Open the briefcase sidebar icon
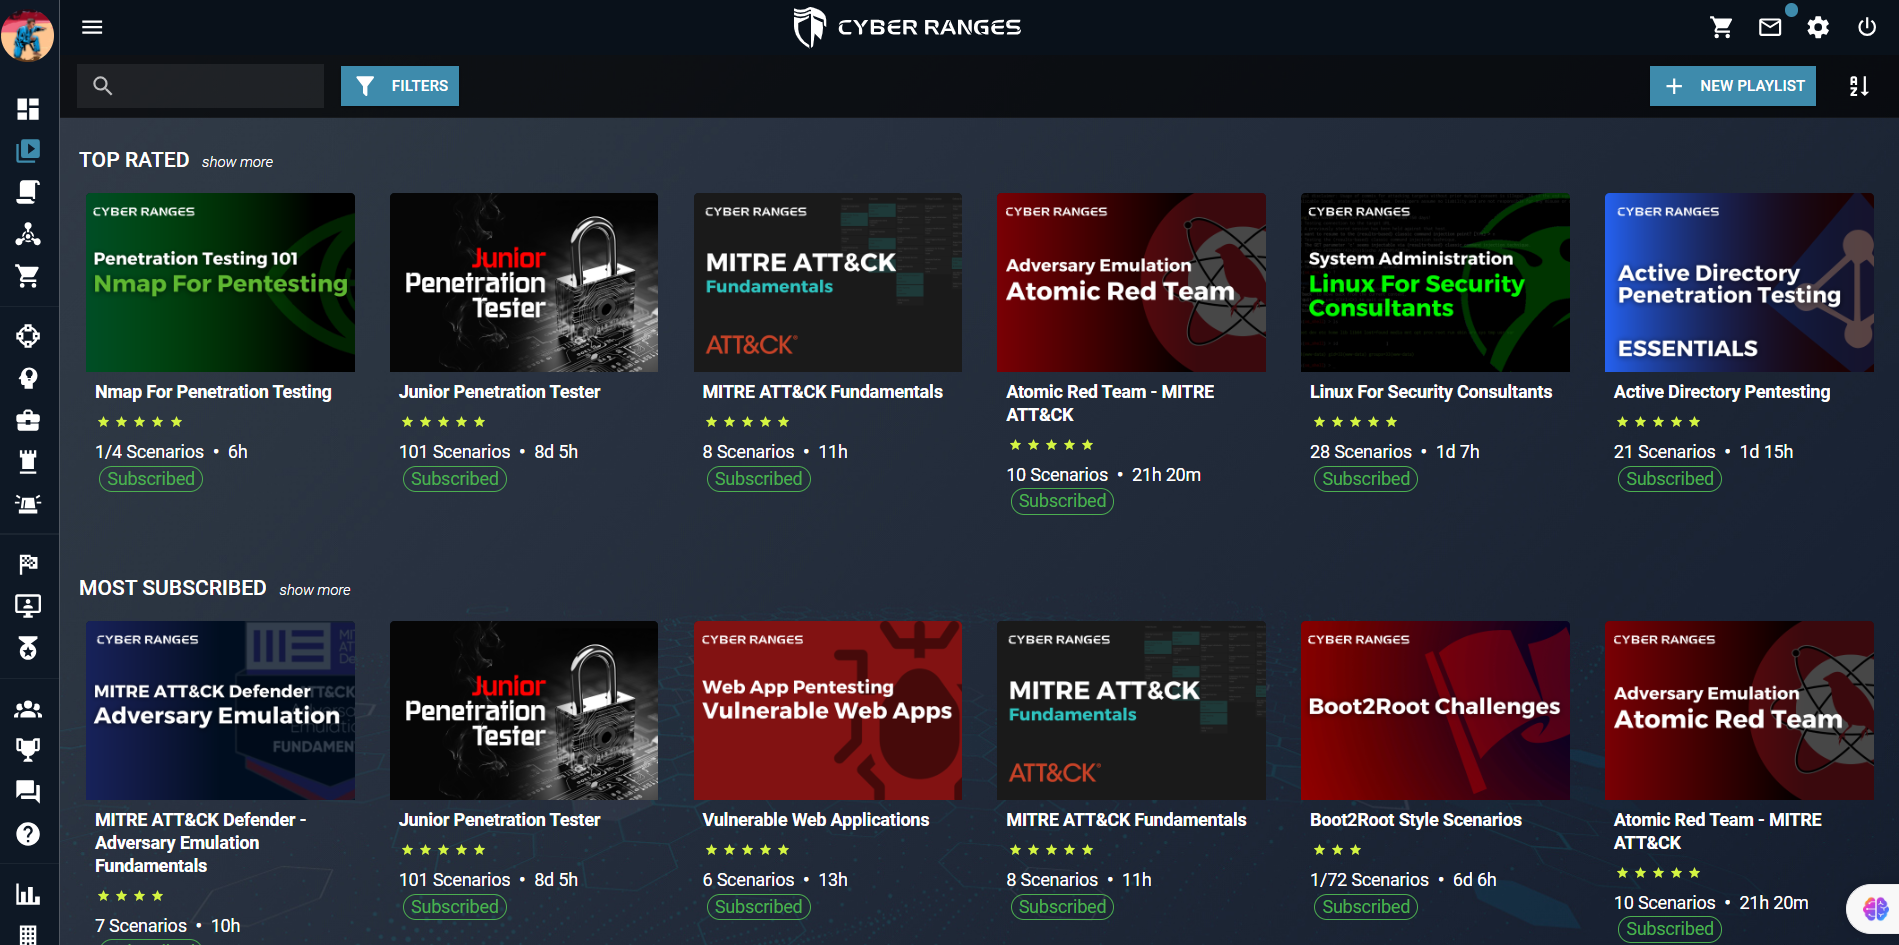Viewport: 1899px width, 945px height. click(28, 420)
